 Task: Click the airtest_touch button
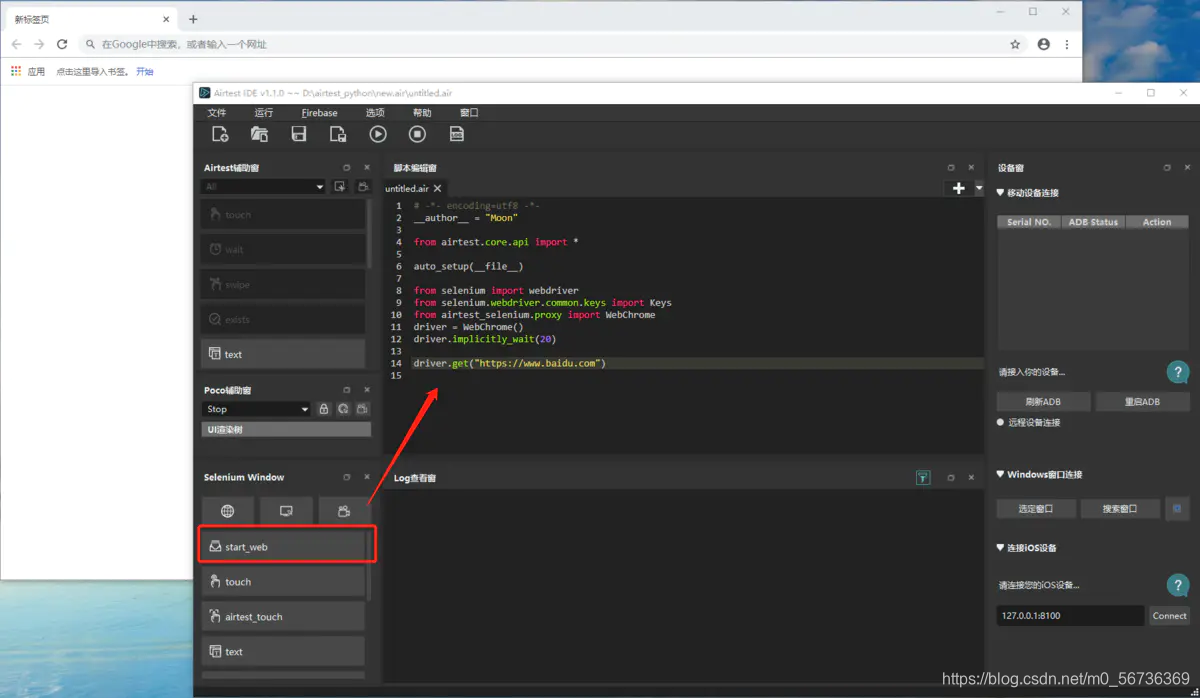click(x=283, y=616)
